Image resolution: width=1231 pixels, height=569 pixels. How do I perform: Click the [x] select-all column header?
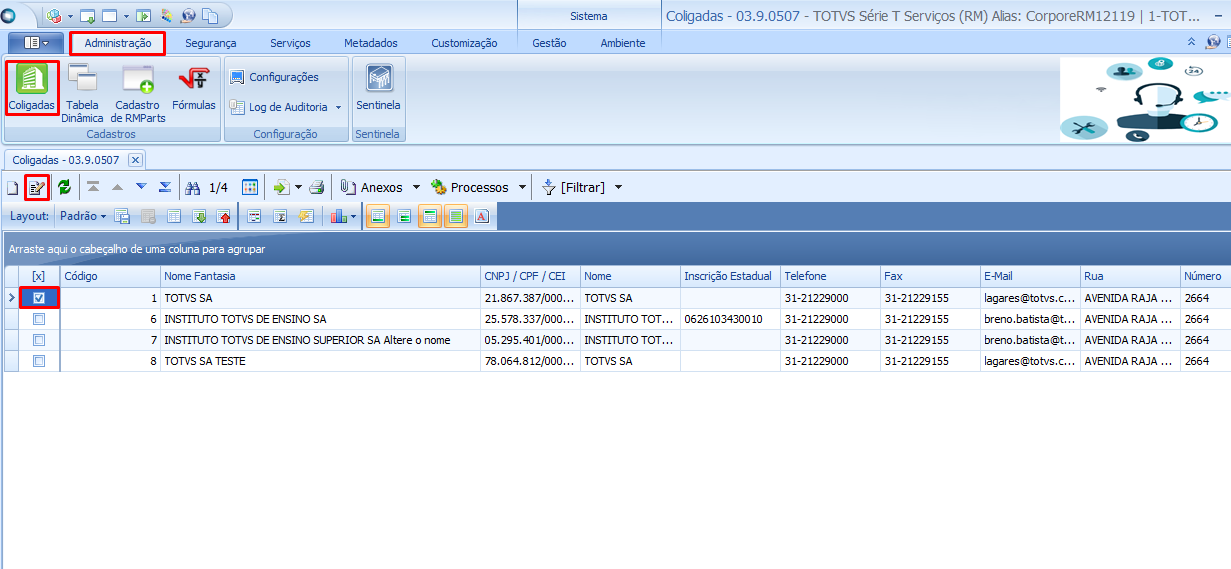39,276
